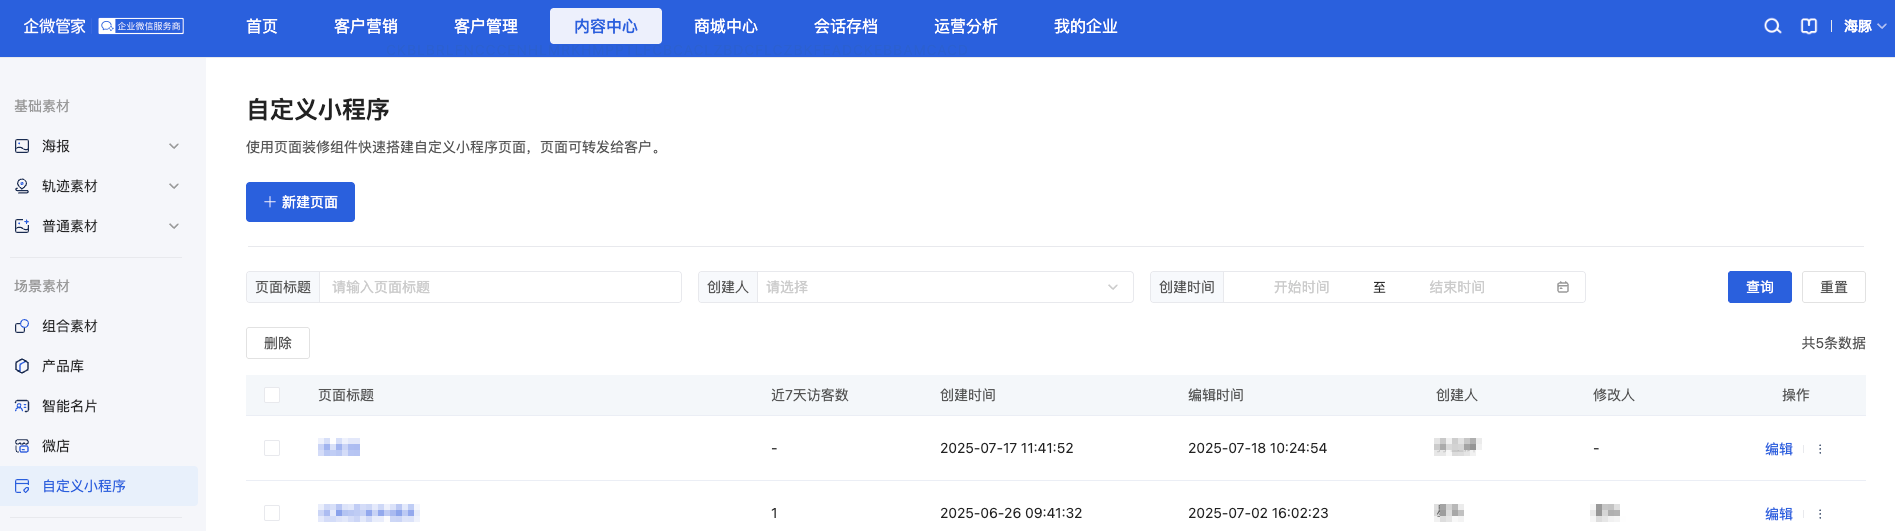The width and height of the screenshot is (1895, 531).
Task: Click the 编辑时间 column header
Action: [1216, 395]
